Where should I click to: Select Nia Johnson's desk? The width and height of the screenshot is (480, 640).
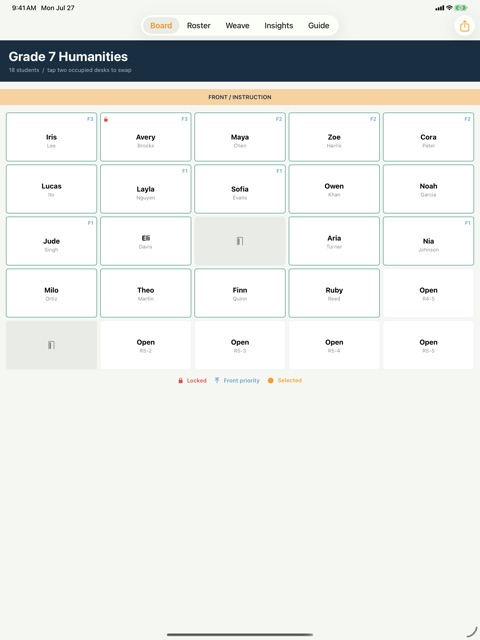[x=428, y=241]
